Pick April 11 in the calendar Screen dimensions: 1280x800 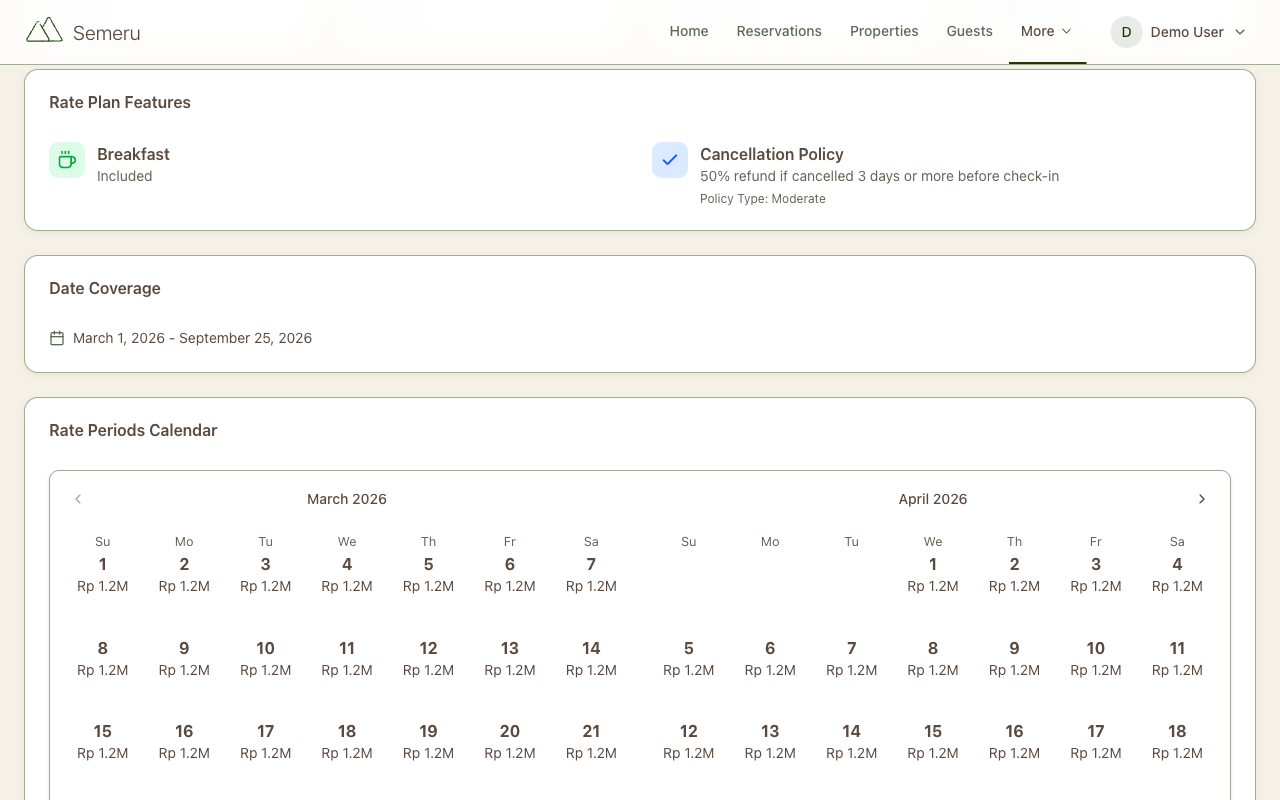tap(1177, 659)
